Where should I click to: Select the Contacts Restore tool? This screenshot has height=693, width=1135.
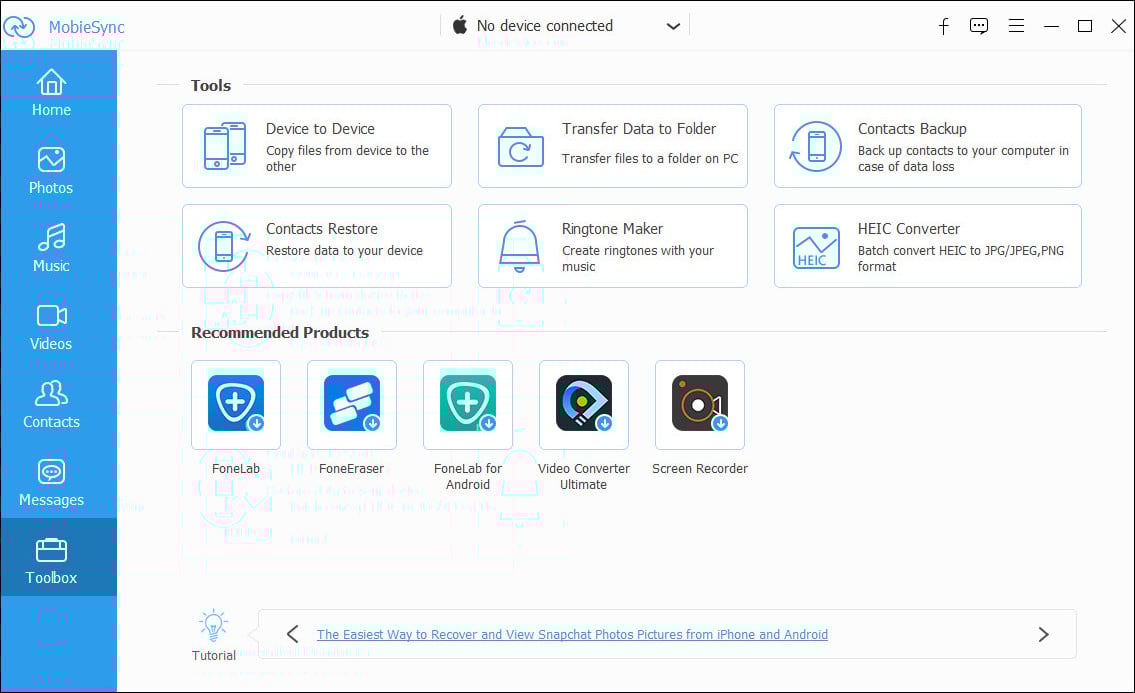tap(316, 246)
